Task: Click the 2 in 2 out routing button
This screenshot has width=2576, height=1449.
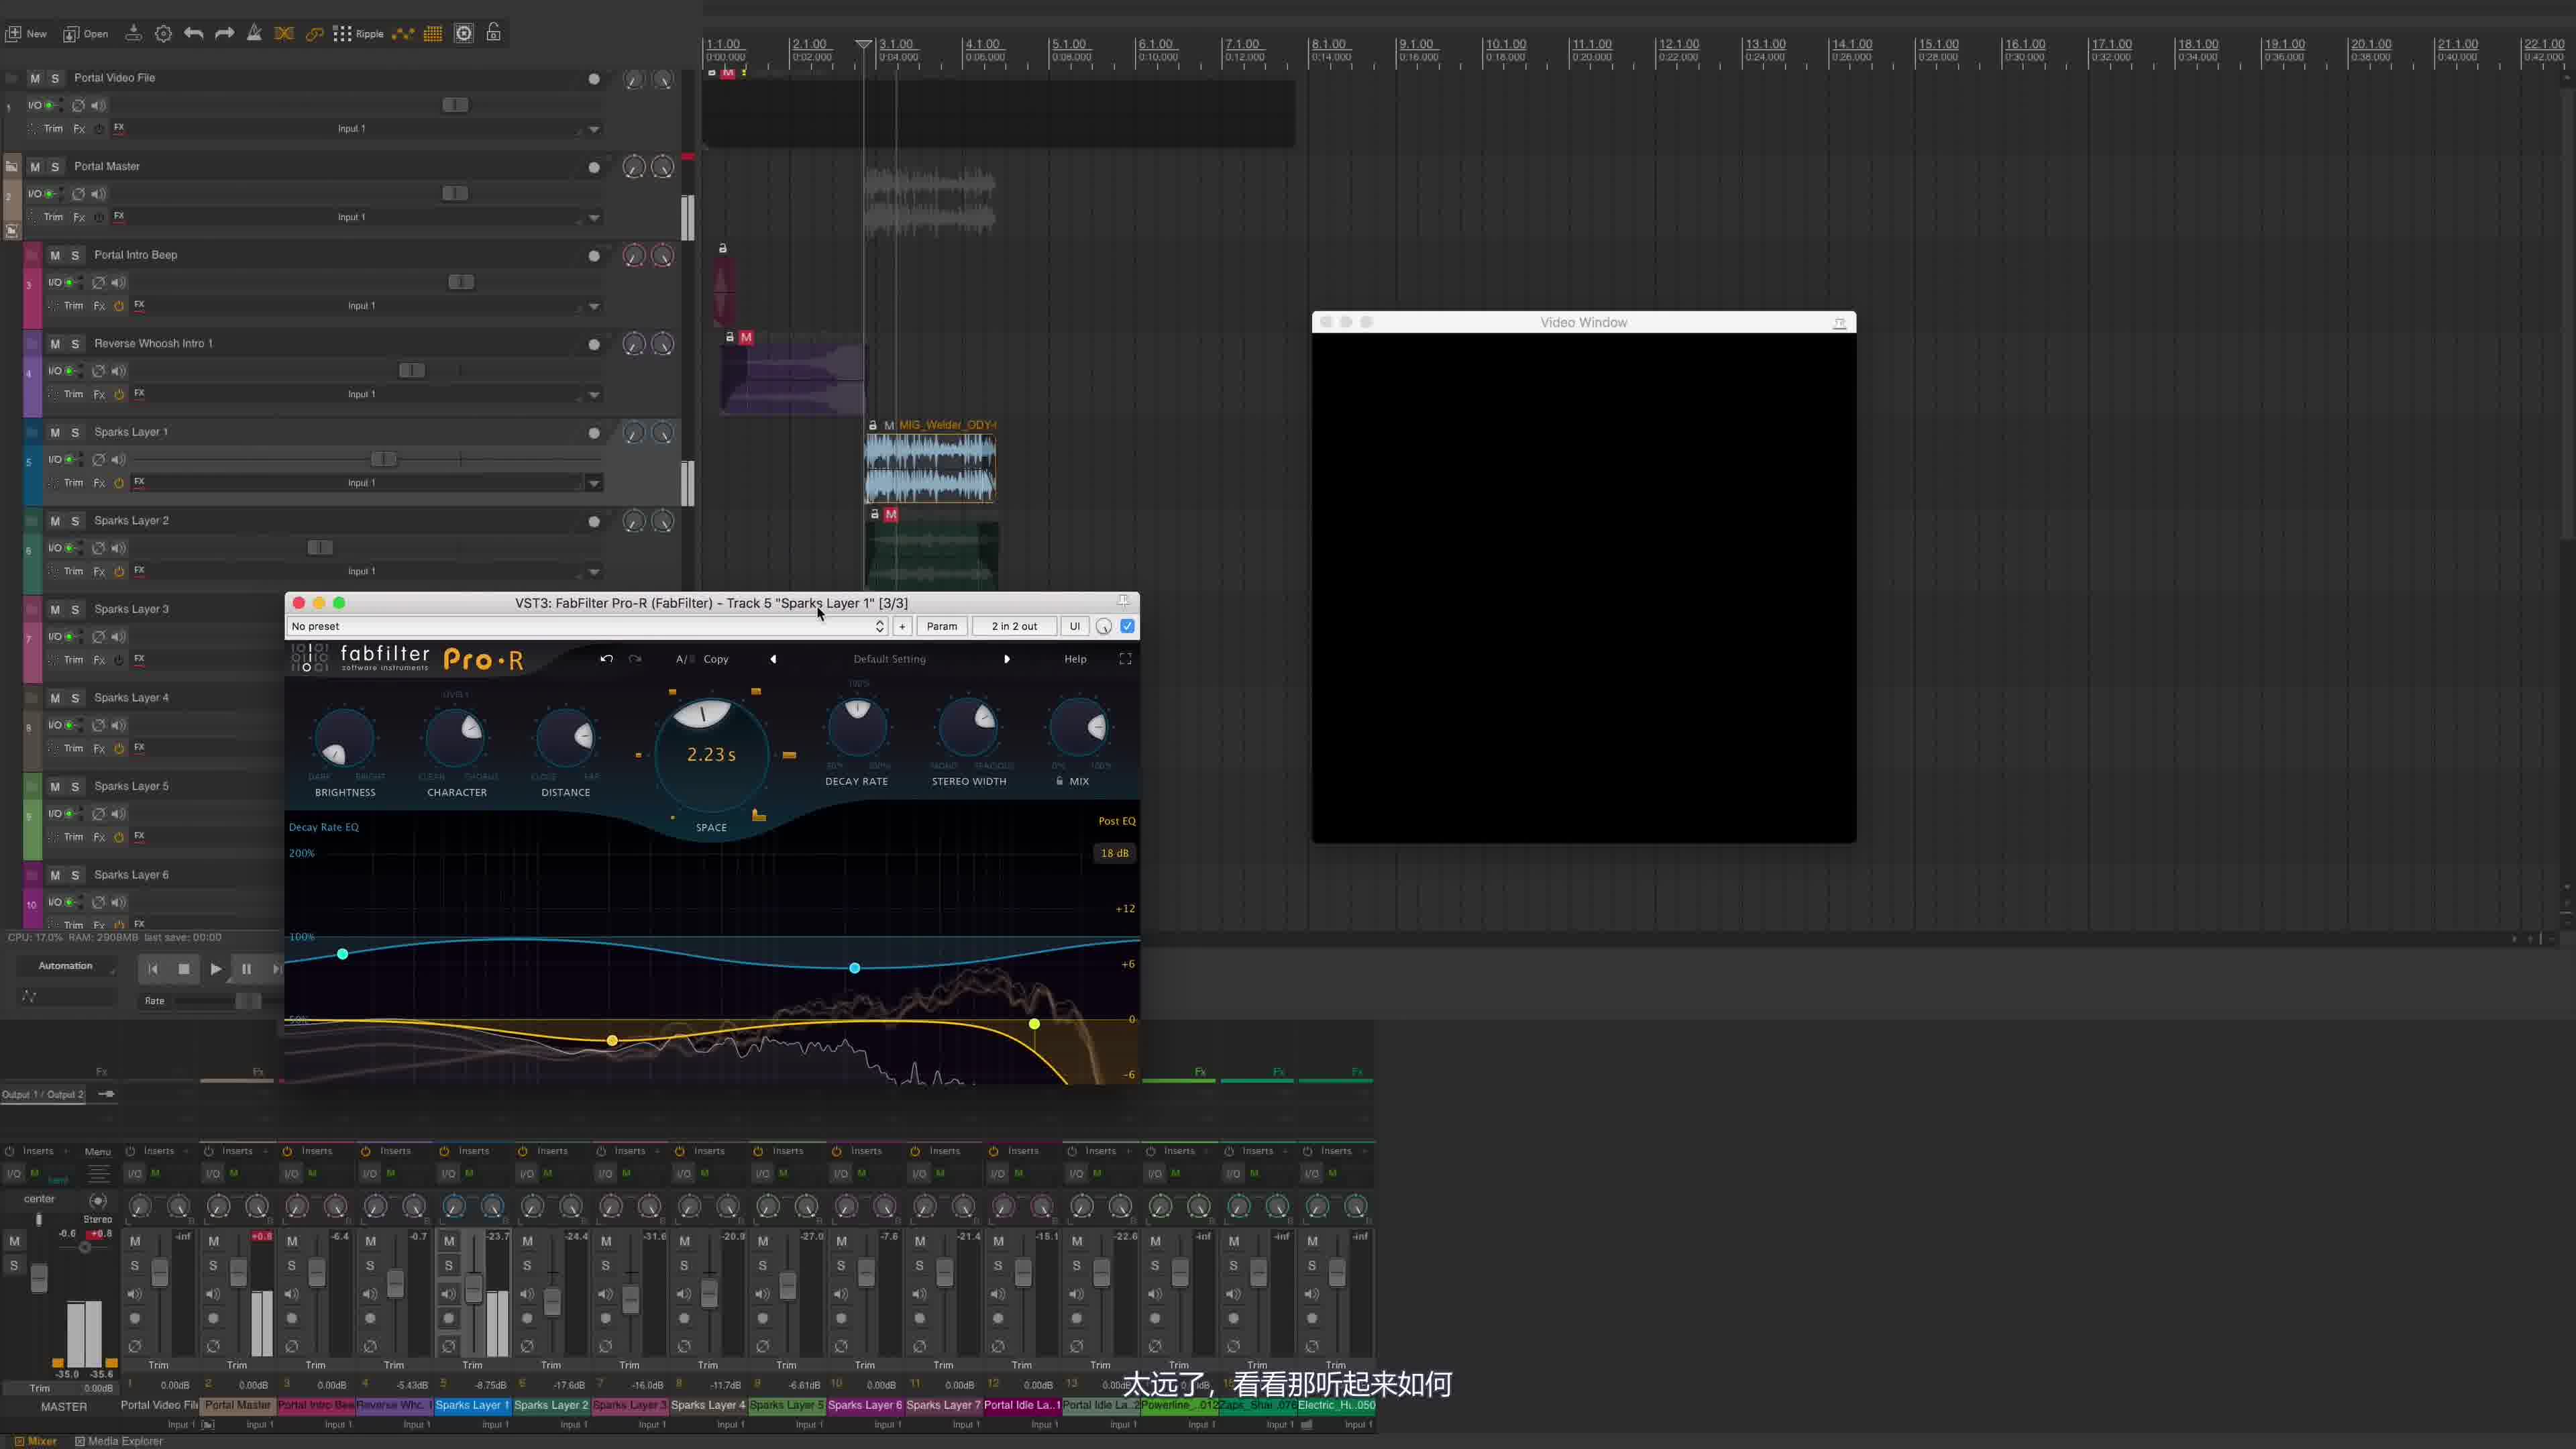Action: coord(1014,626)
